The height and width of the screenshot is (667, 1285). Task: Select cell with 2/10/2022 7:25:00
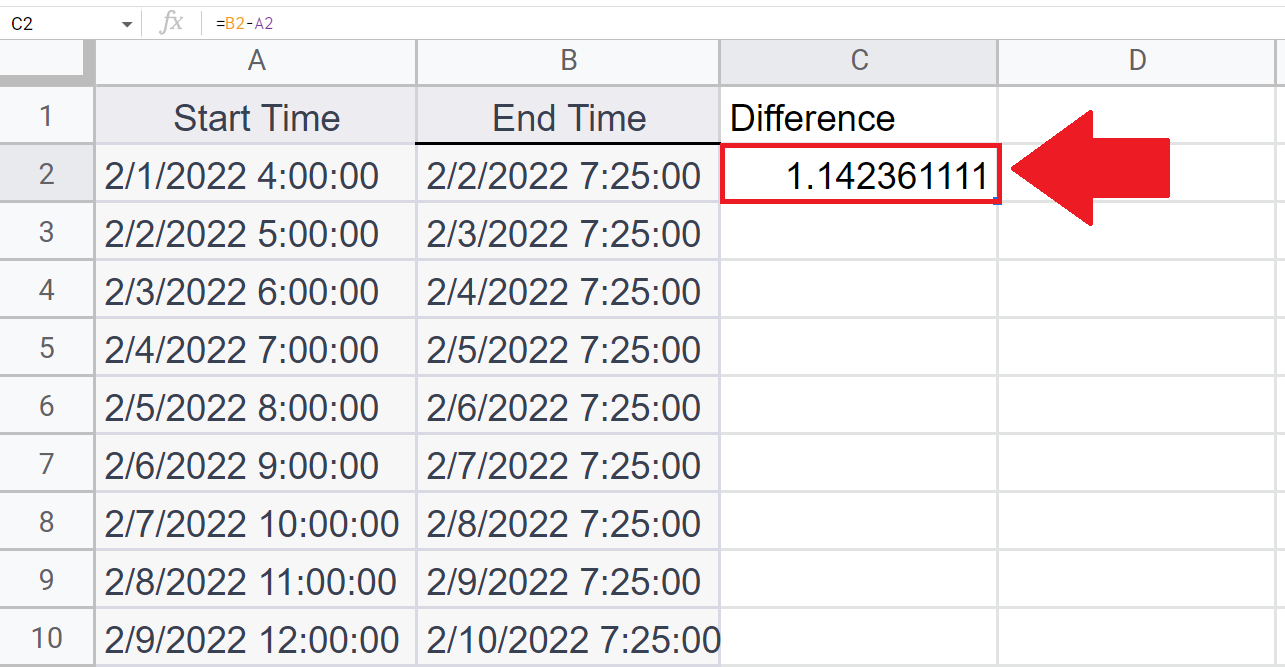point(568,637)
